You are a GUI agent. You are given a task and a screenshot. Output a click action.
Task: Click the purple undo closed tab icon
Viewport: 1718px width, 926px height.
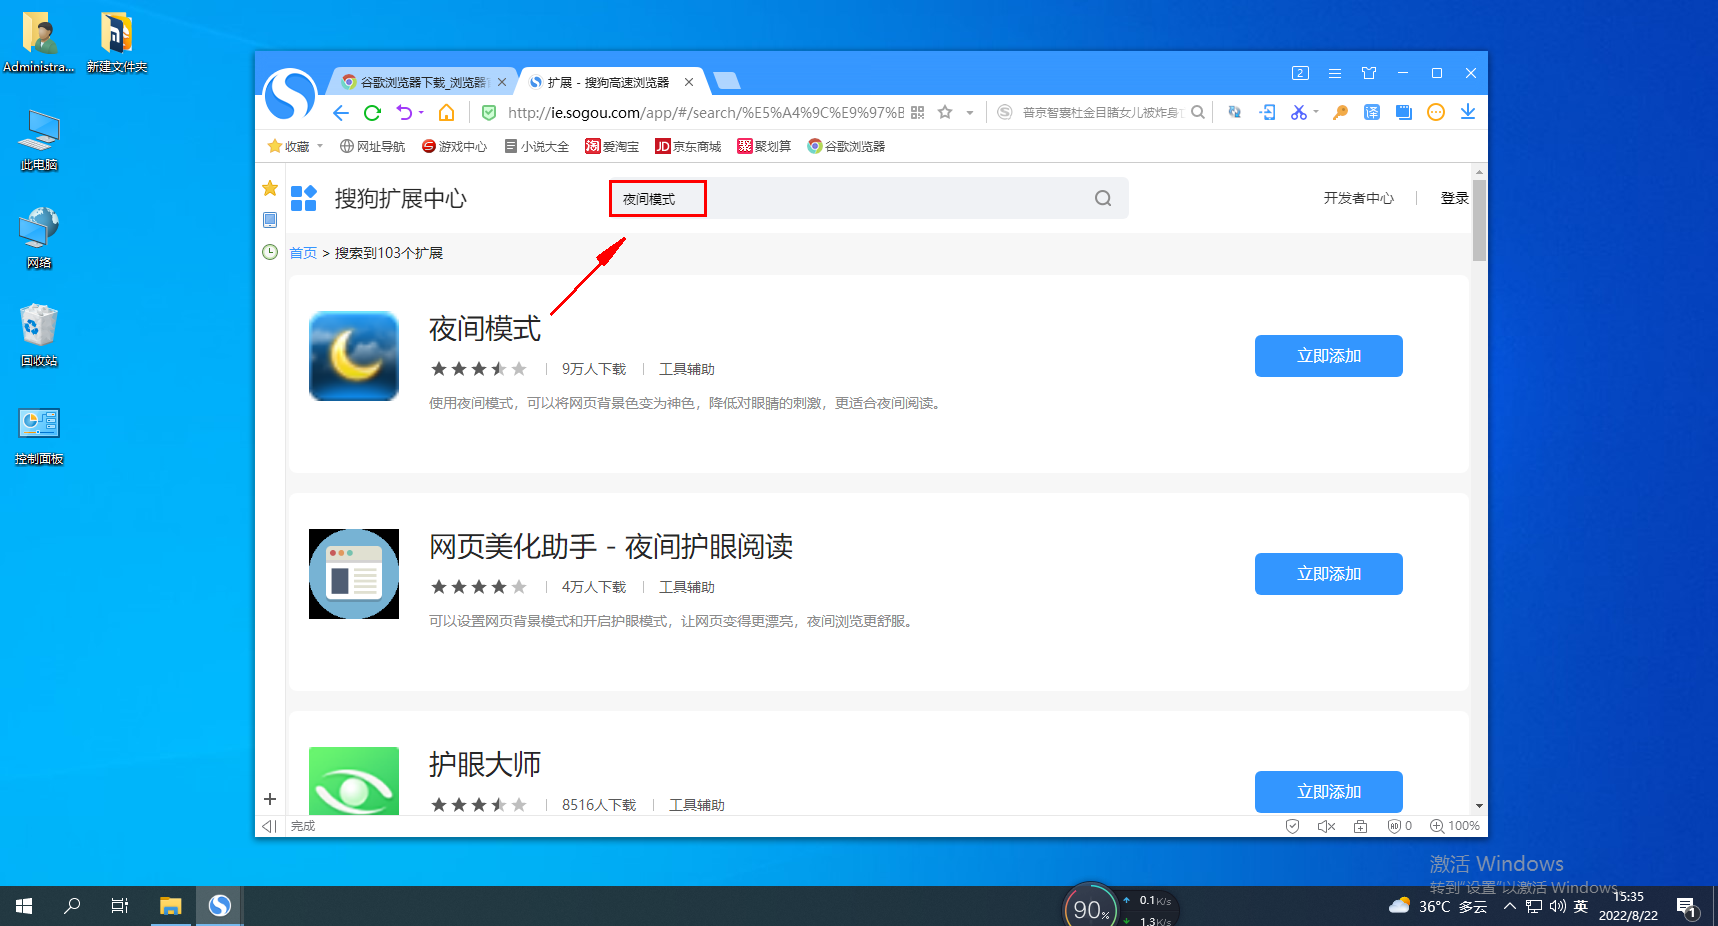(x=404, y=112)
